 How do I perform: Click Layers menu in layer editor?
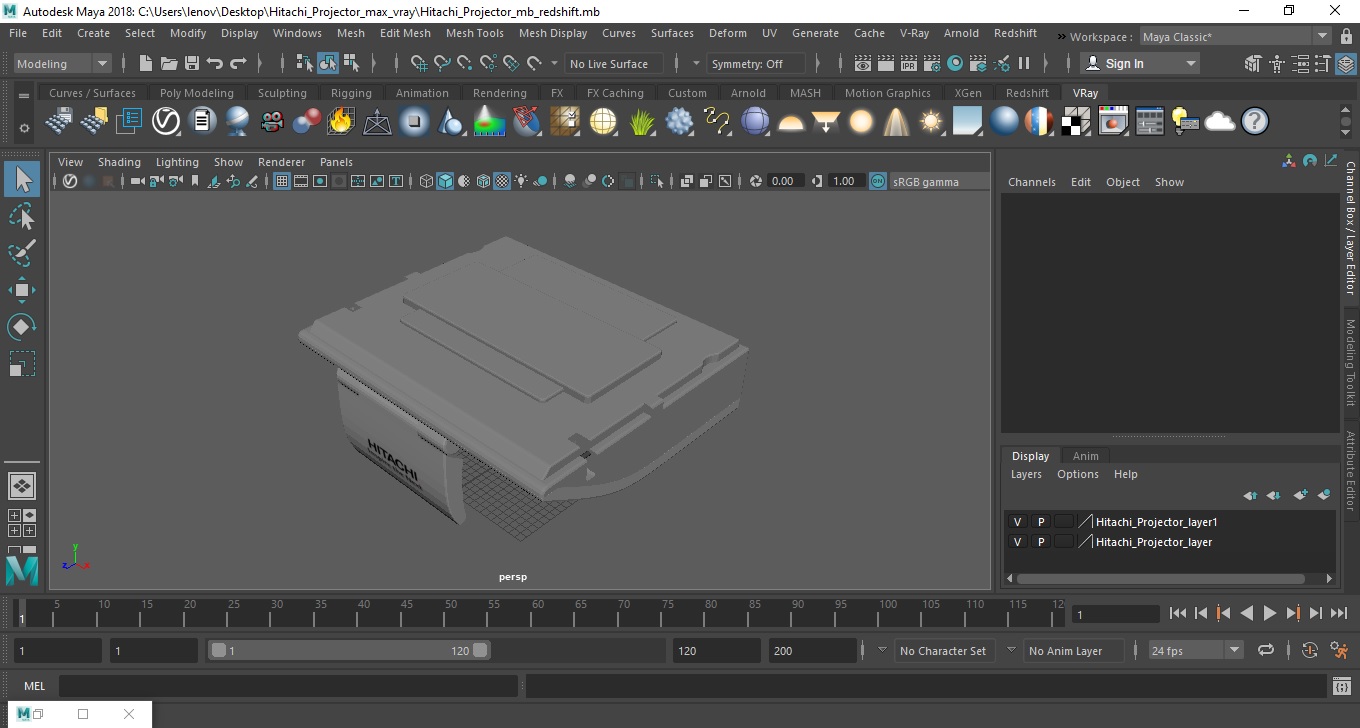tap(1026, 474)
